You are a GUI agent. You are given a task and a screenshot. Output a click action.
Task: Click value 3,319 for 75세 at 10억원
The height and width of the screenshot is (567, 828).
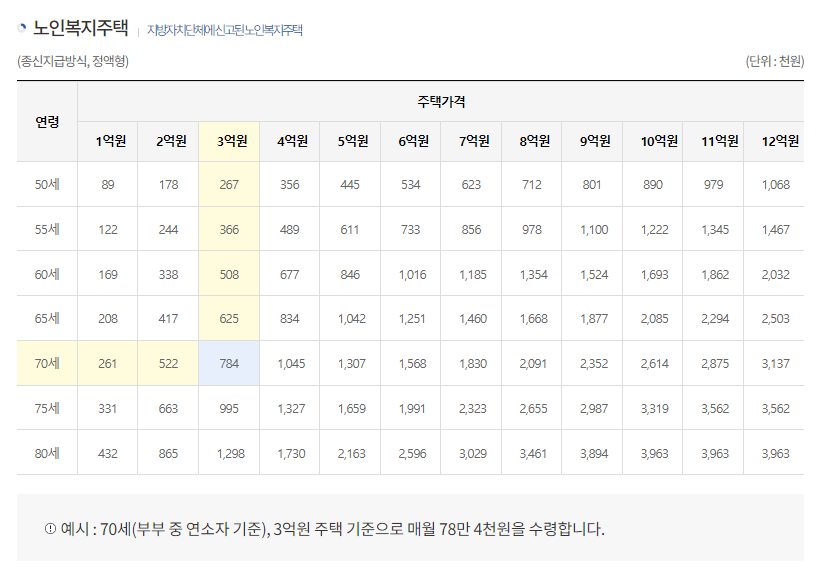(655, 409)
